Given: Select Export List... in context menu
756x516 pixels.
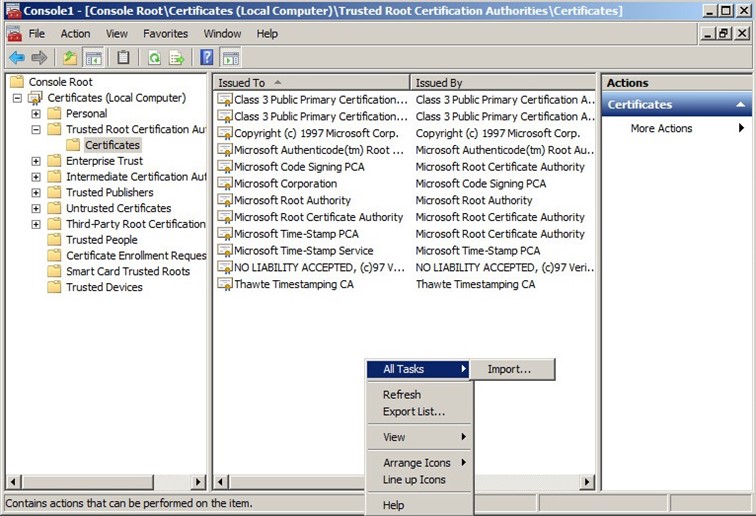Looking at the screenshot, I should click(x=419, y=411).
